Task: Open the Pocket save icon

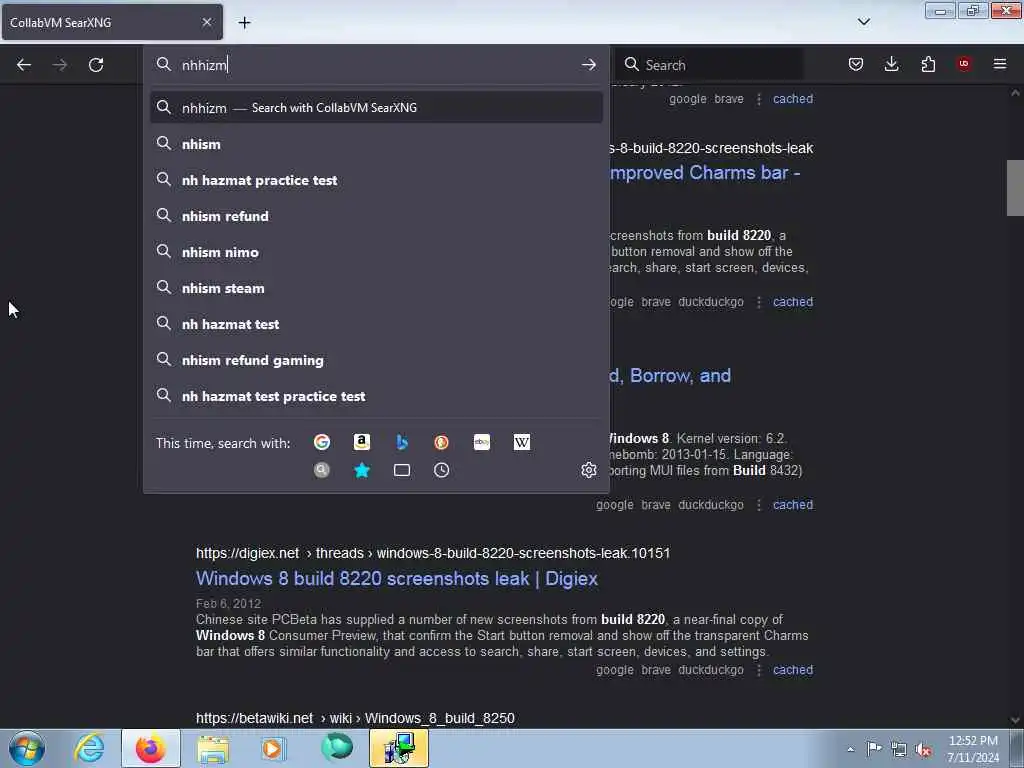Action: pos(856,64)
